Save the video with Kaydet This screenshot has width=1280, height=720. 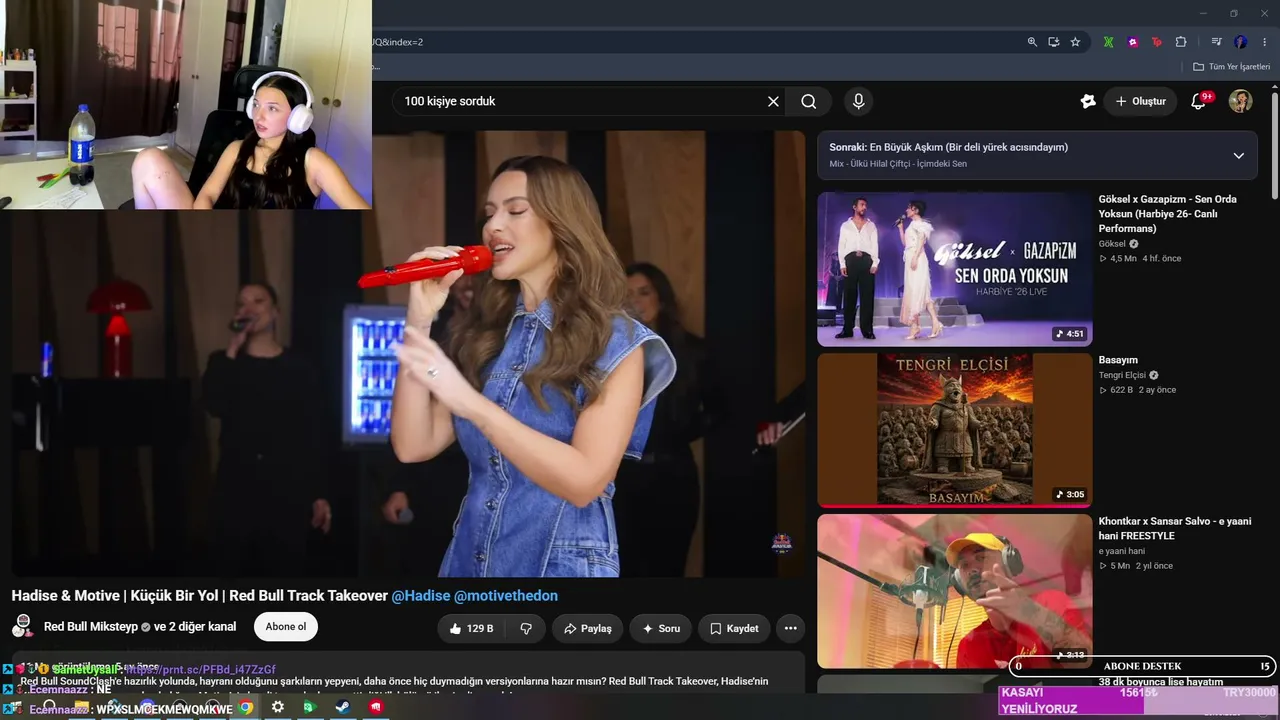[x=734, y=628]
